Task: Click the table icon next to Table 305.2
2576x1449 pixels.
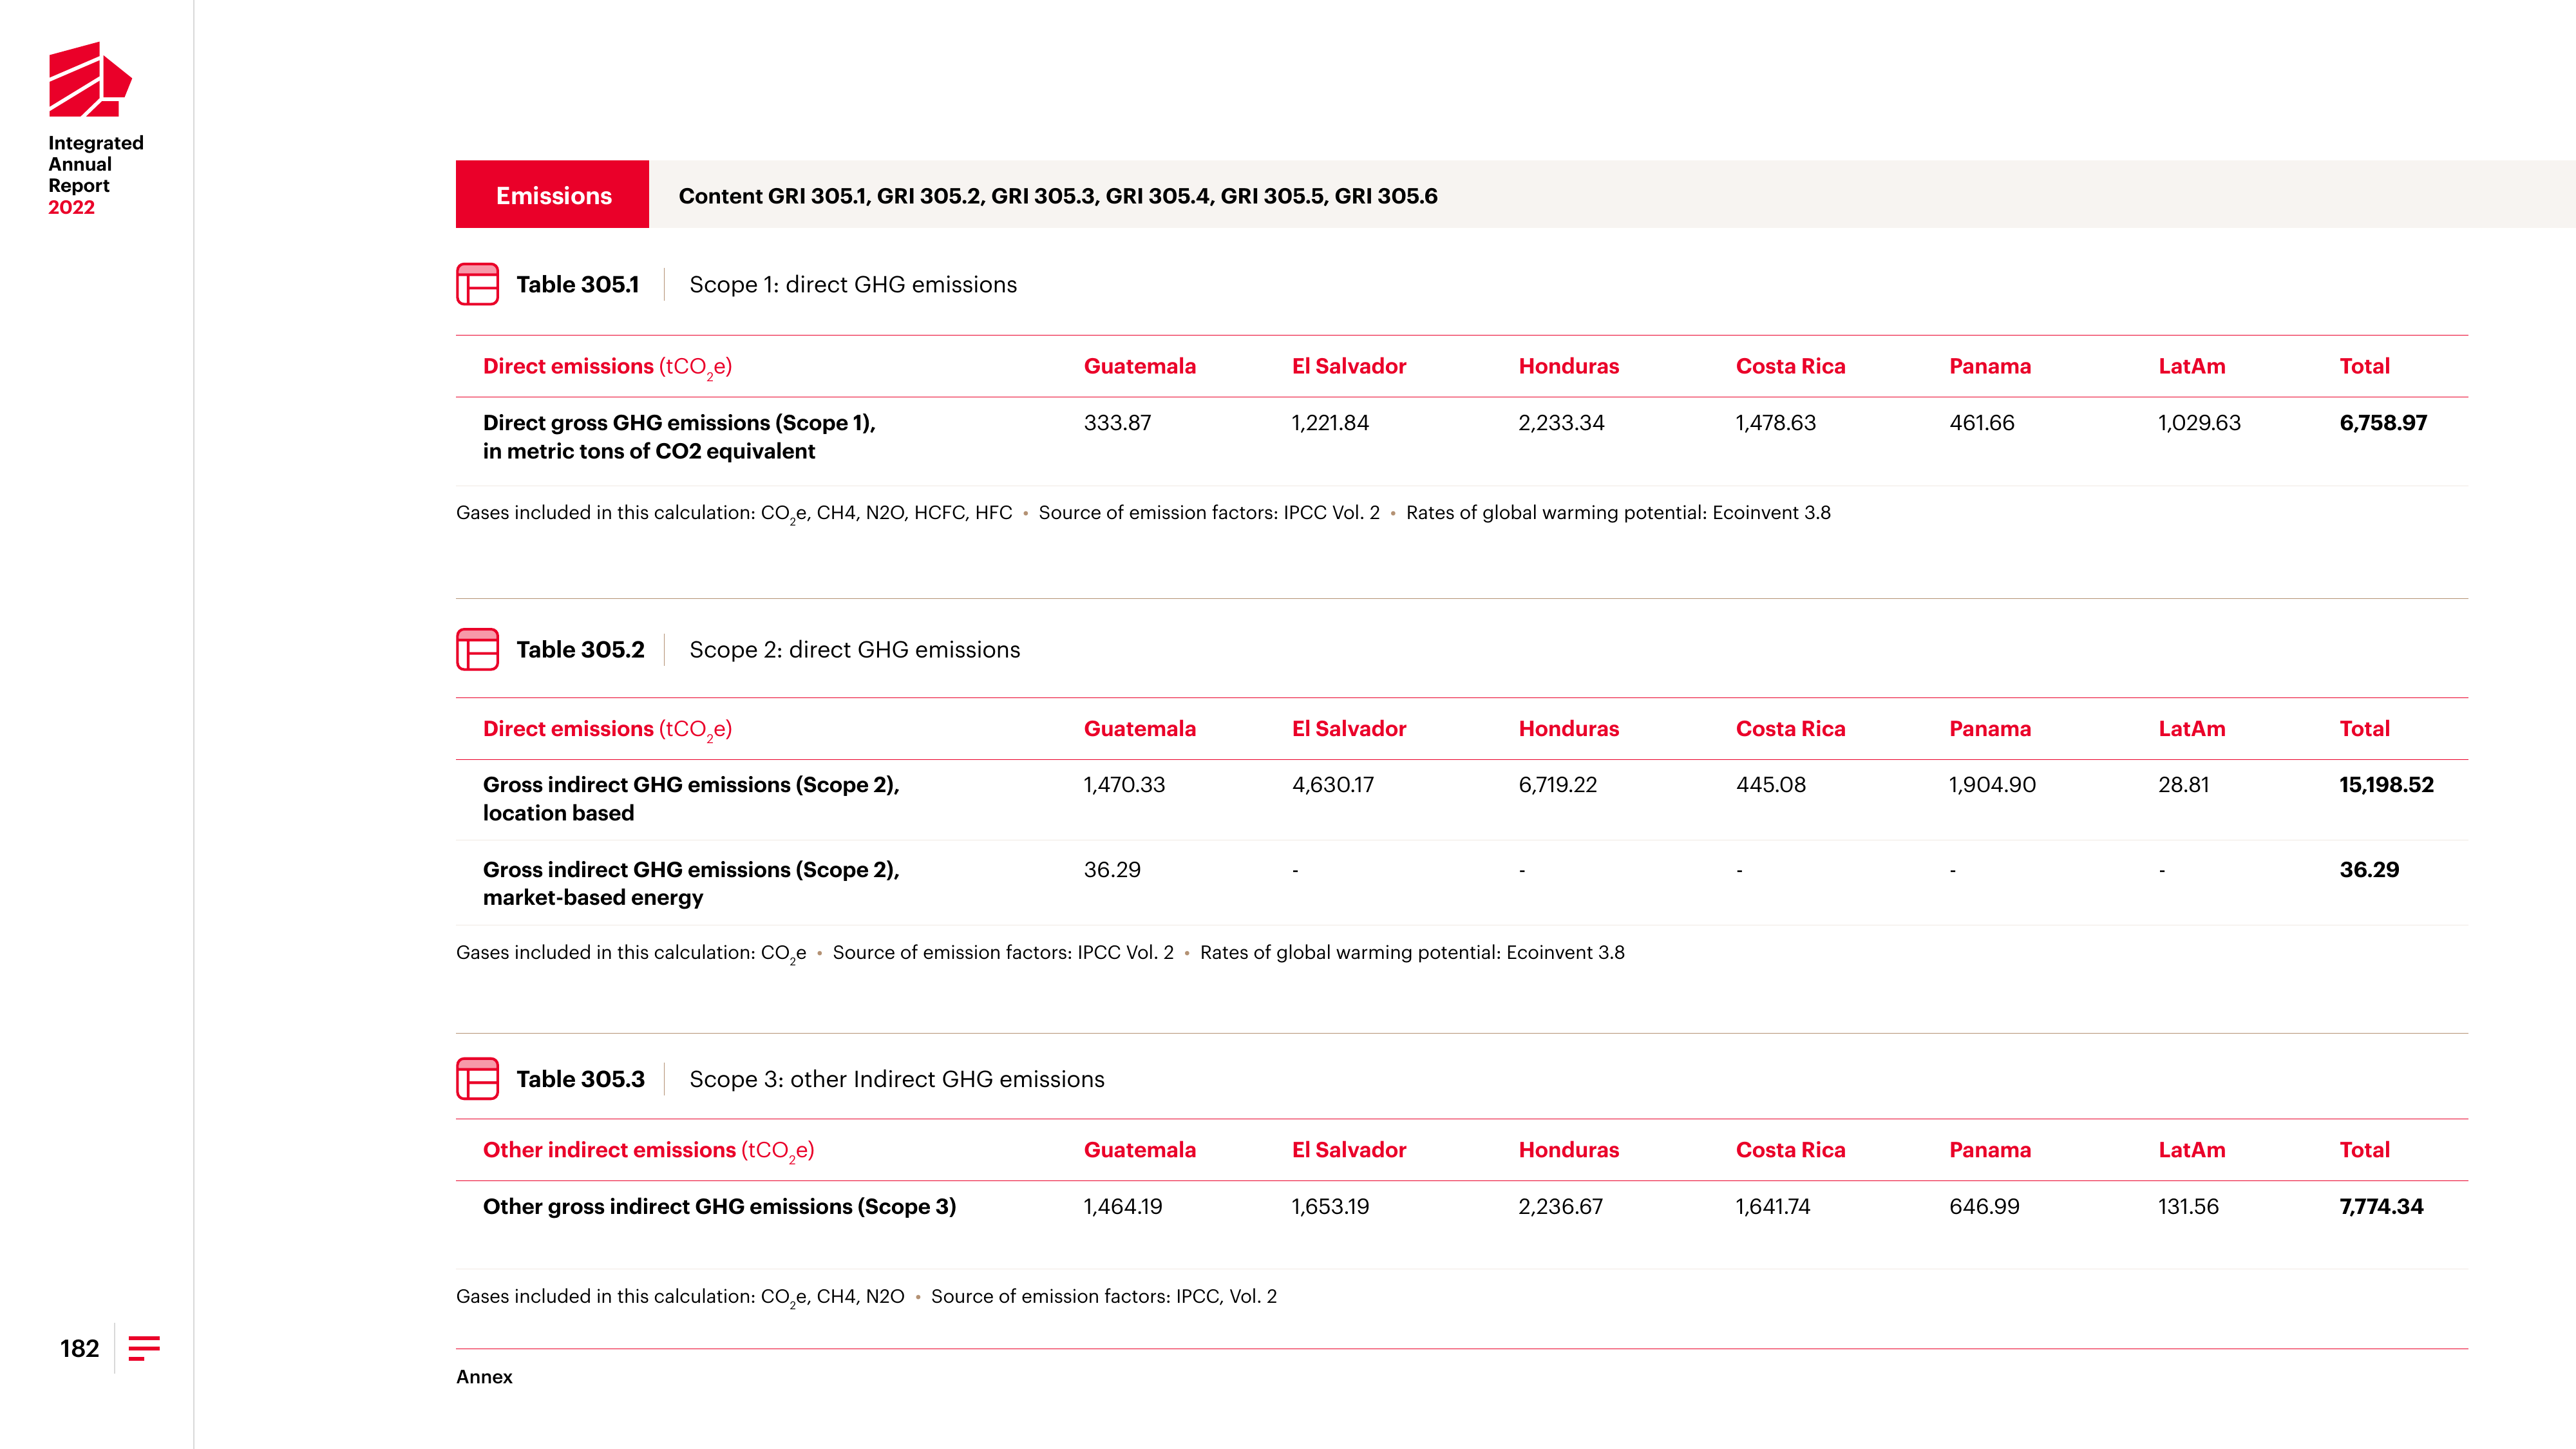Action: (x=477, y=649)
